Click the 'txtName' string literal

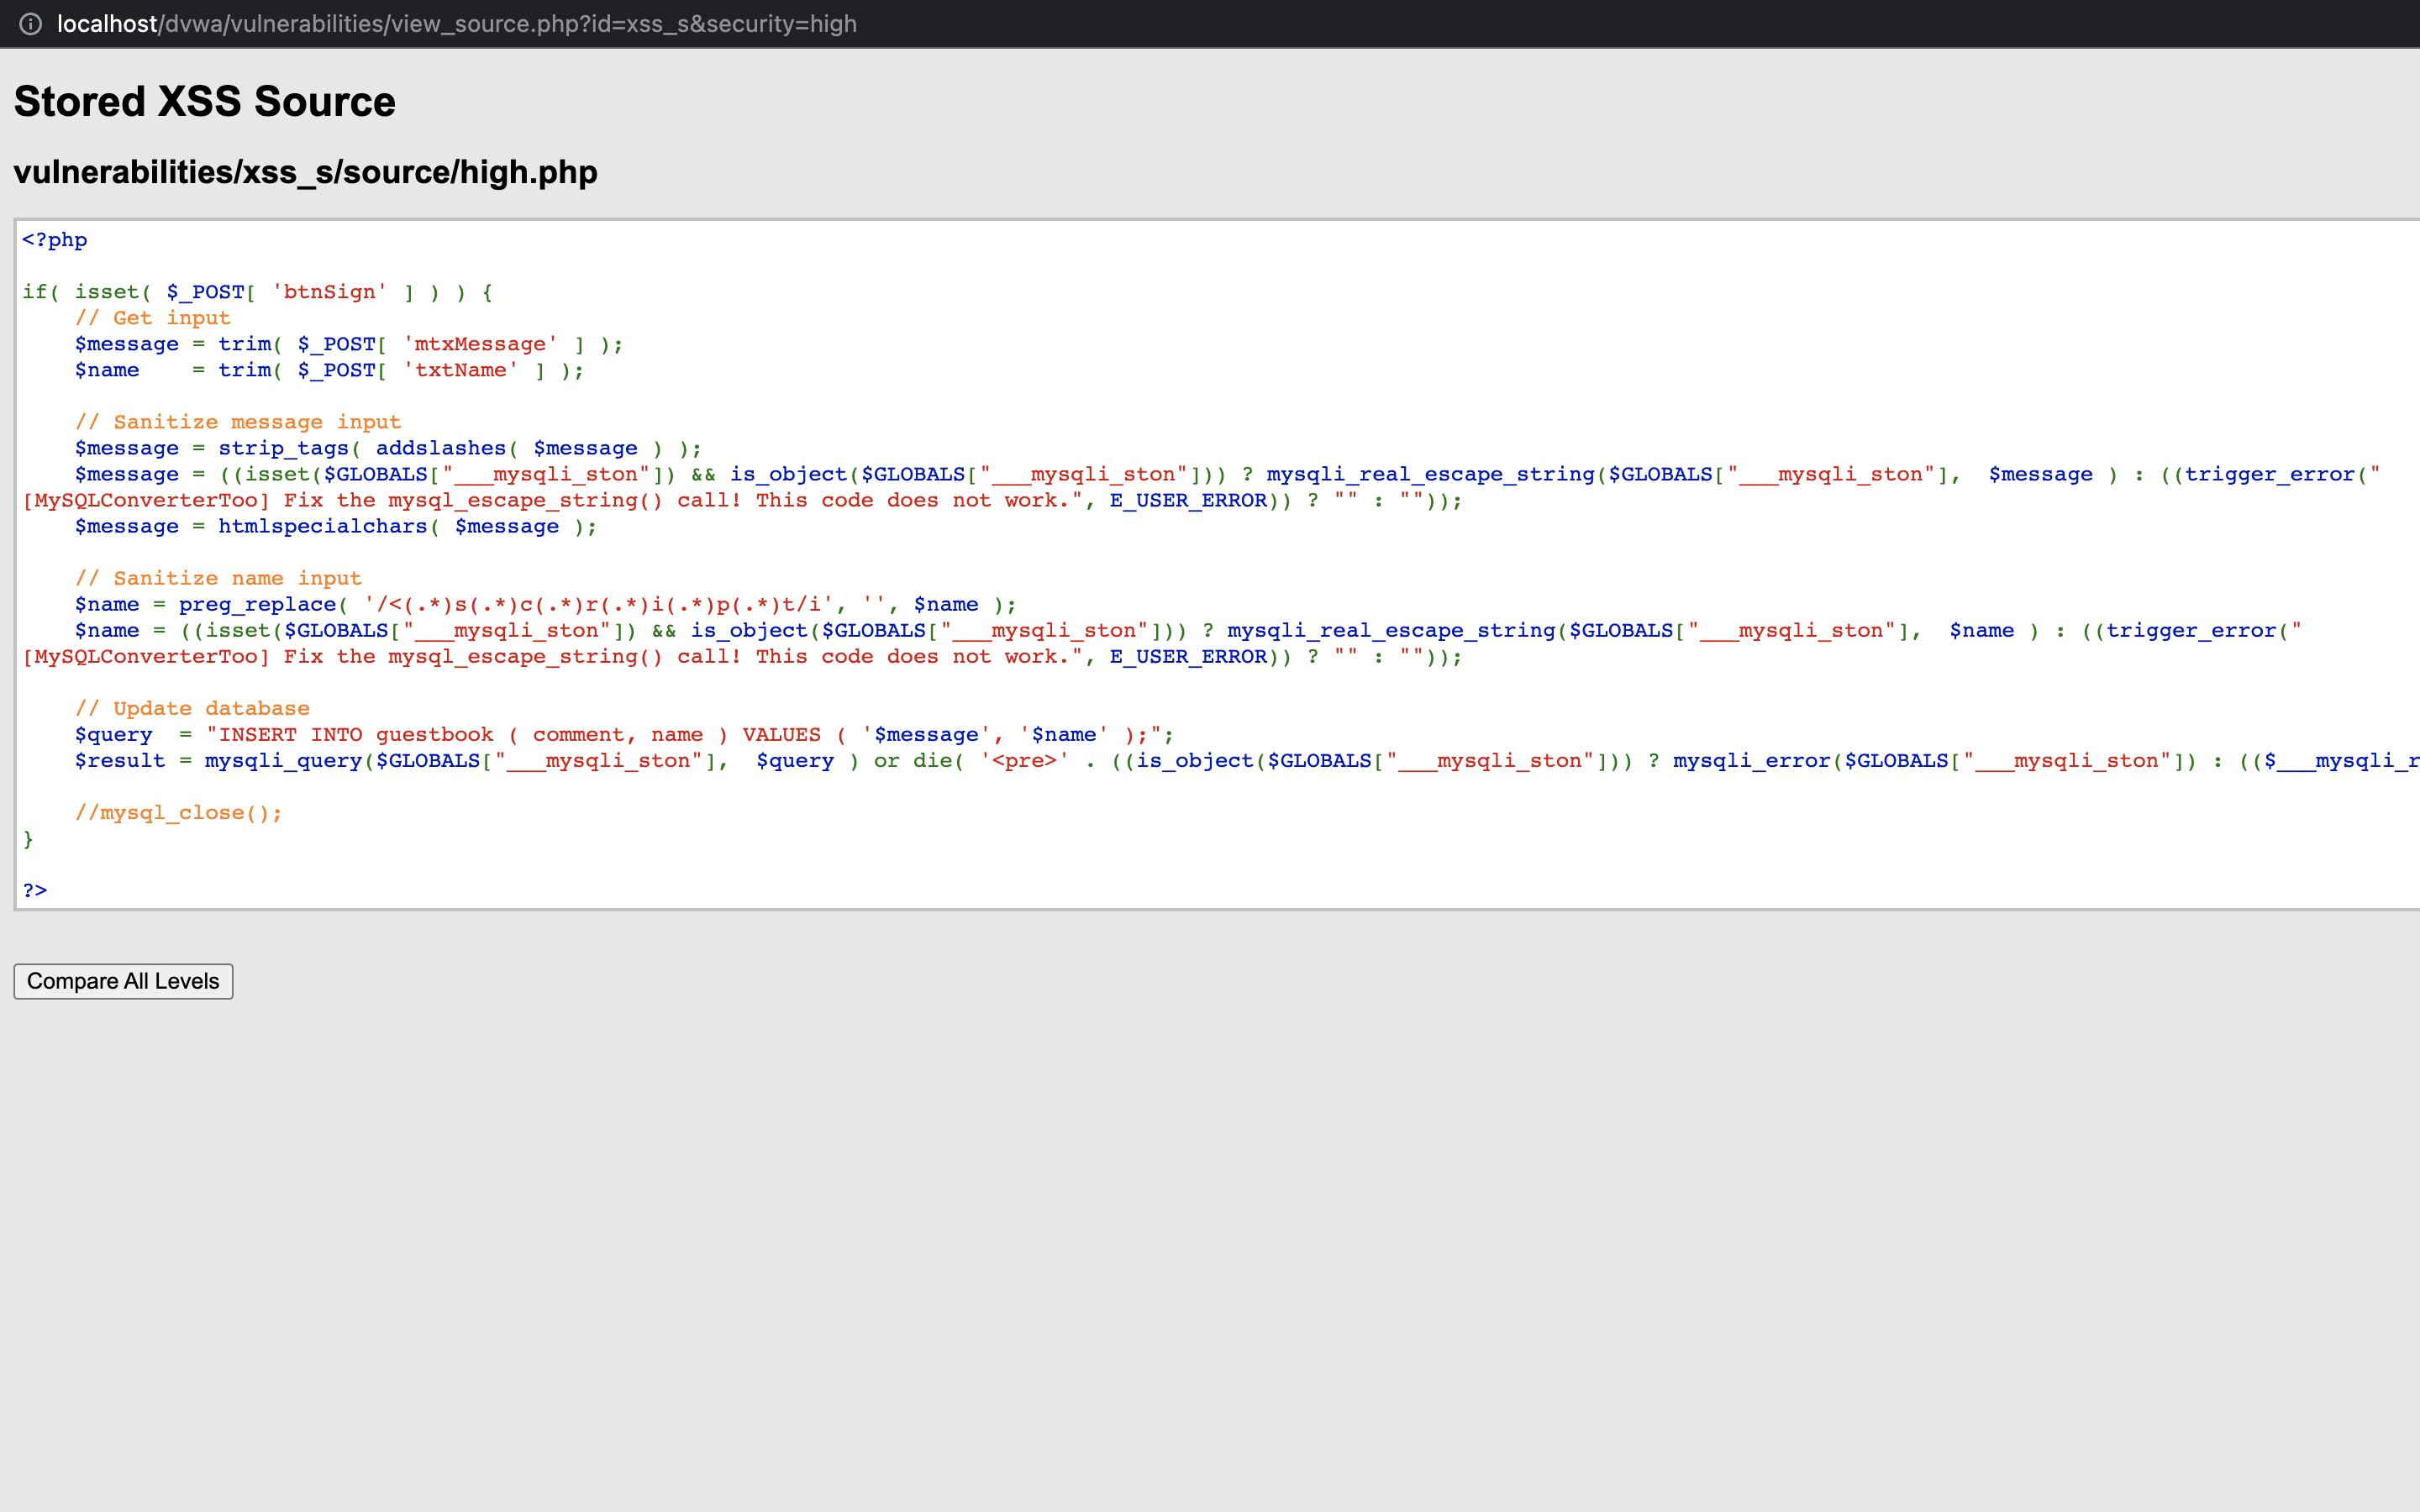click(460, 370)
